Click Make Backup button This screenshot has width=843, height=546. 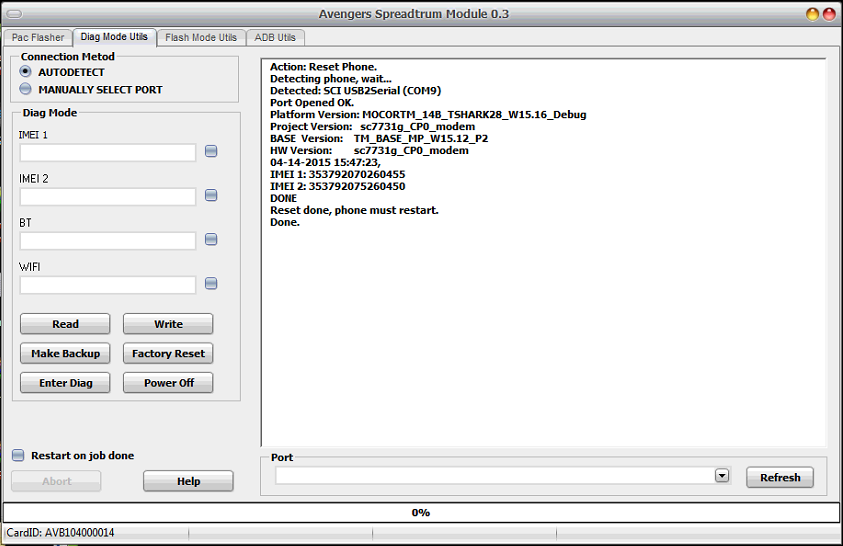click(x=65, y=354)
